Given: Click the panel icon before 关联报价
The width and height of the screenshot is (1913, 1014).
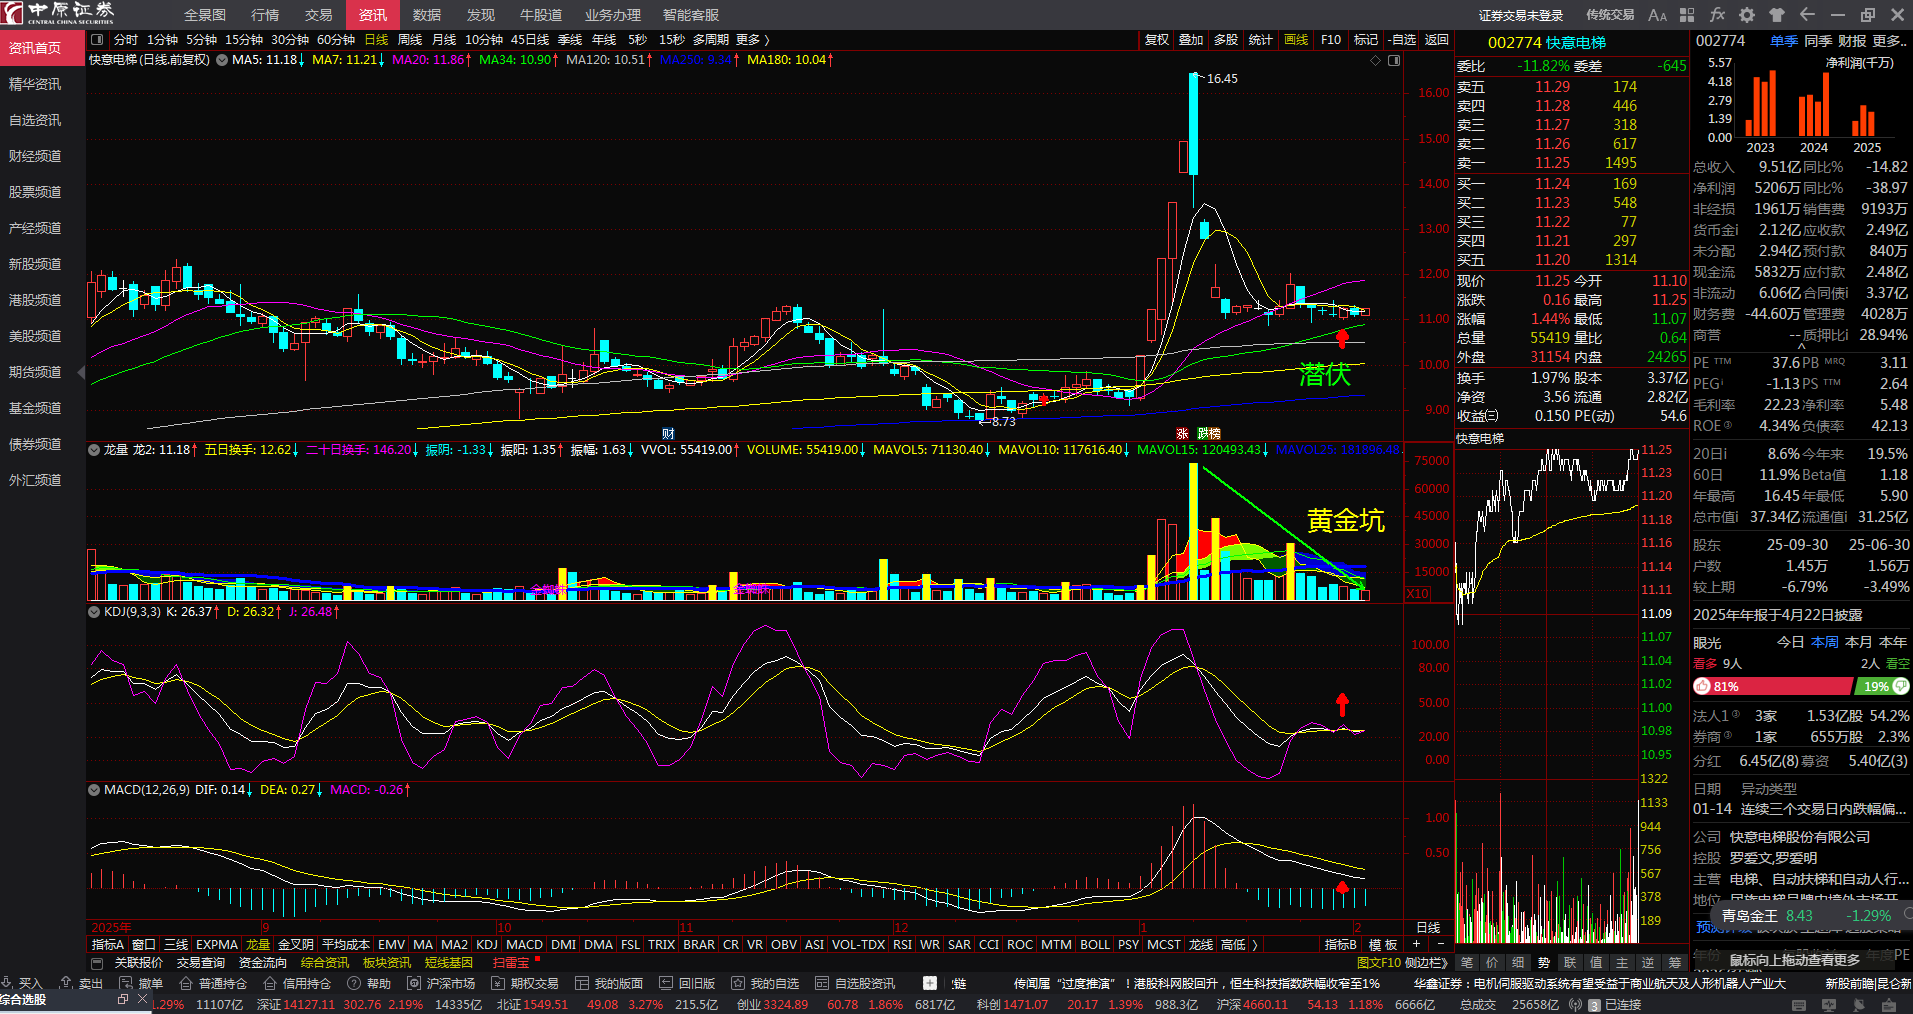Looking at the screenshot, I should click(x=97, y=963).
